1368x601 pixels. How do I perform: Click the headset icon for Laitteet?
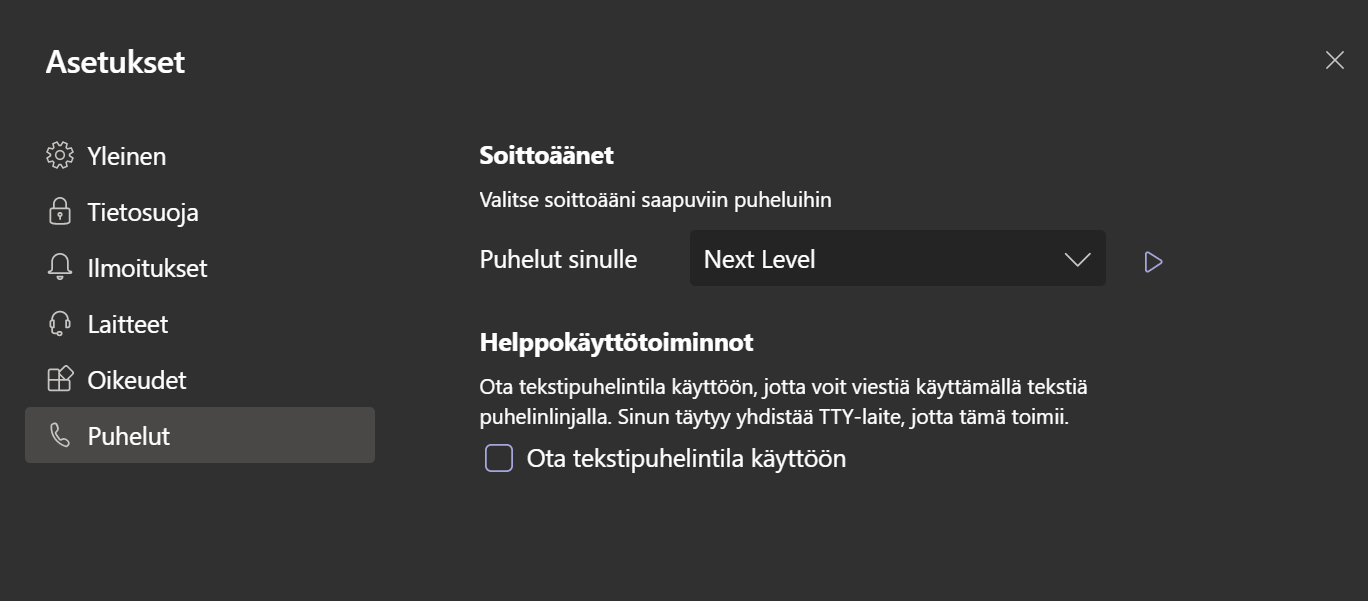coord(60,324)
